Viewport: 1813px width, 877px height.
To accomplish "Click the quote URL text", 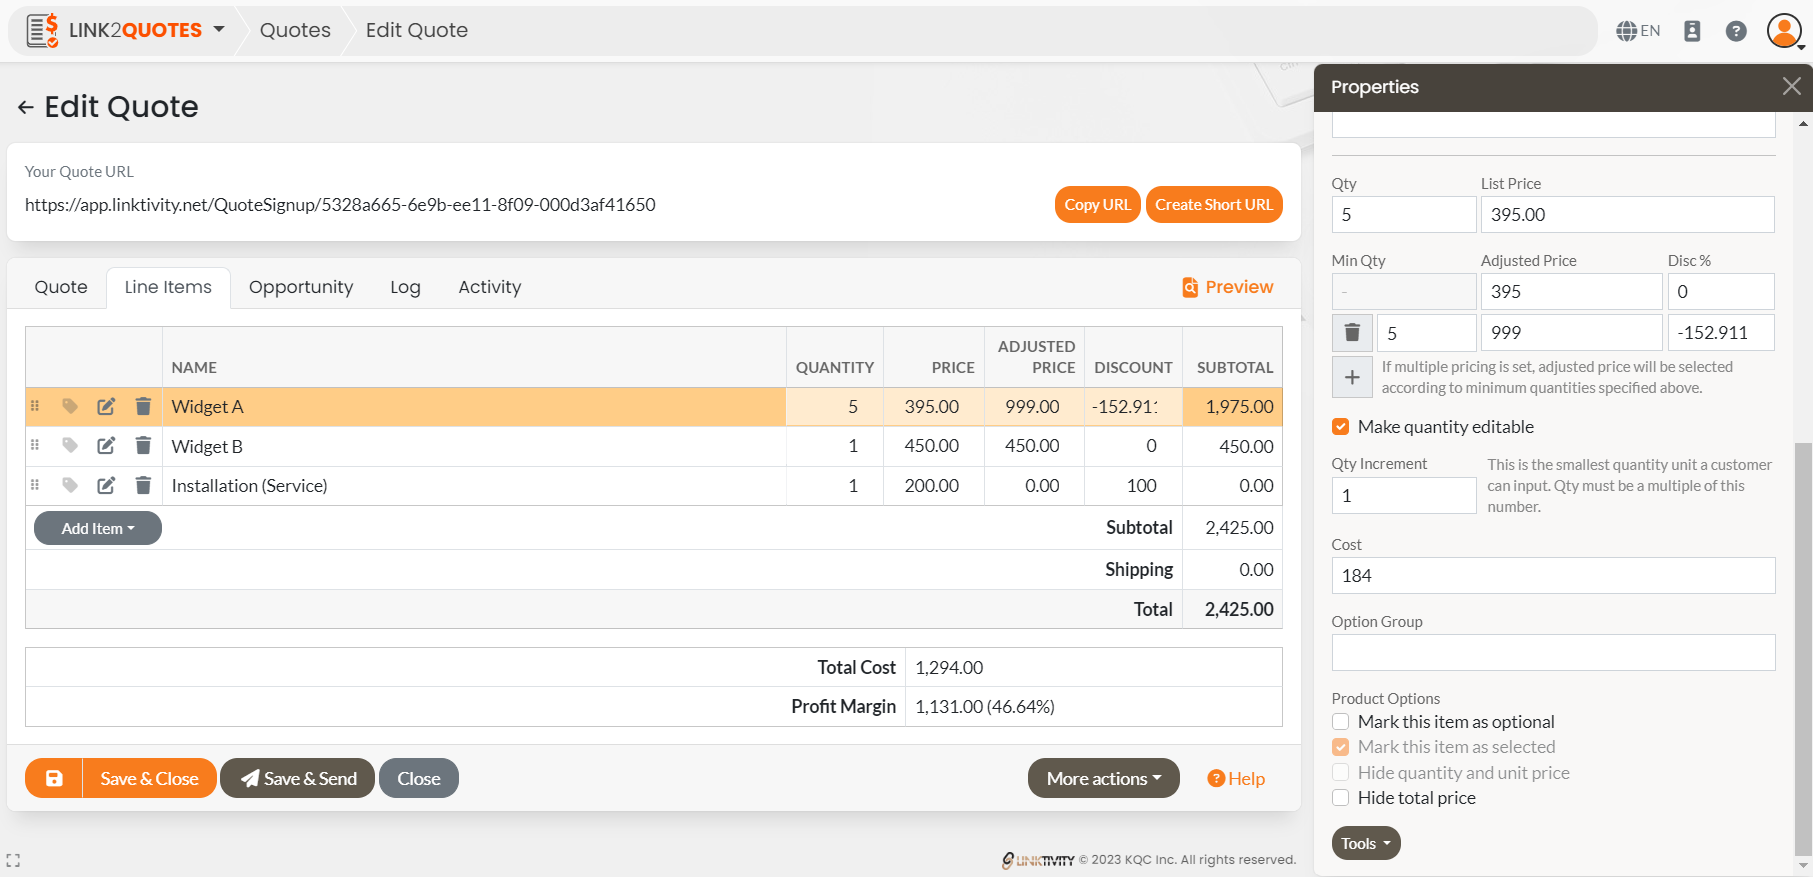I will tap(340, 204).
